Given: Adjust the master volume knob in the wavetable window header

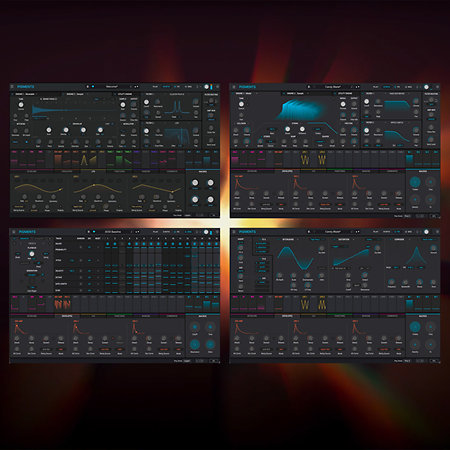Looking at the screenshot, I should (x=426, y=87).
